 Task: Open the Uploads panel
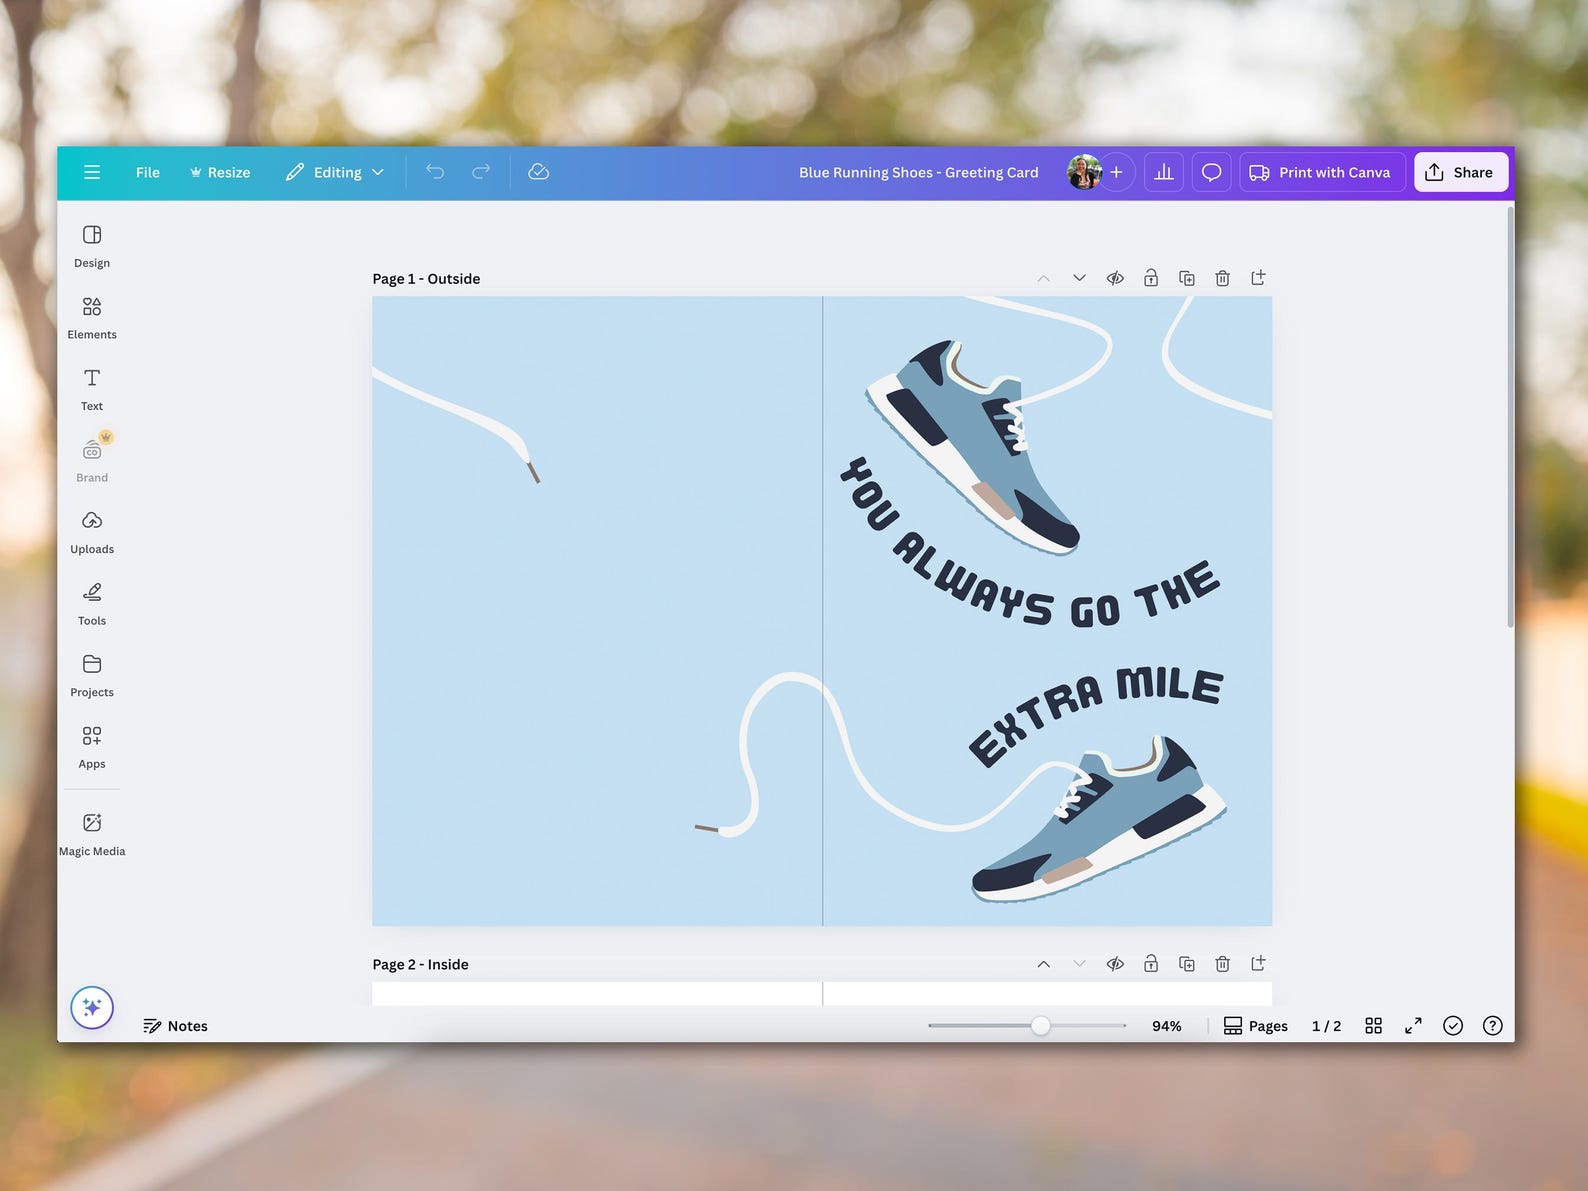[x=92, y=532]
